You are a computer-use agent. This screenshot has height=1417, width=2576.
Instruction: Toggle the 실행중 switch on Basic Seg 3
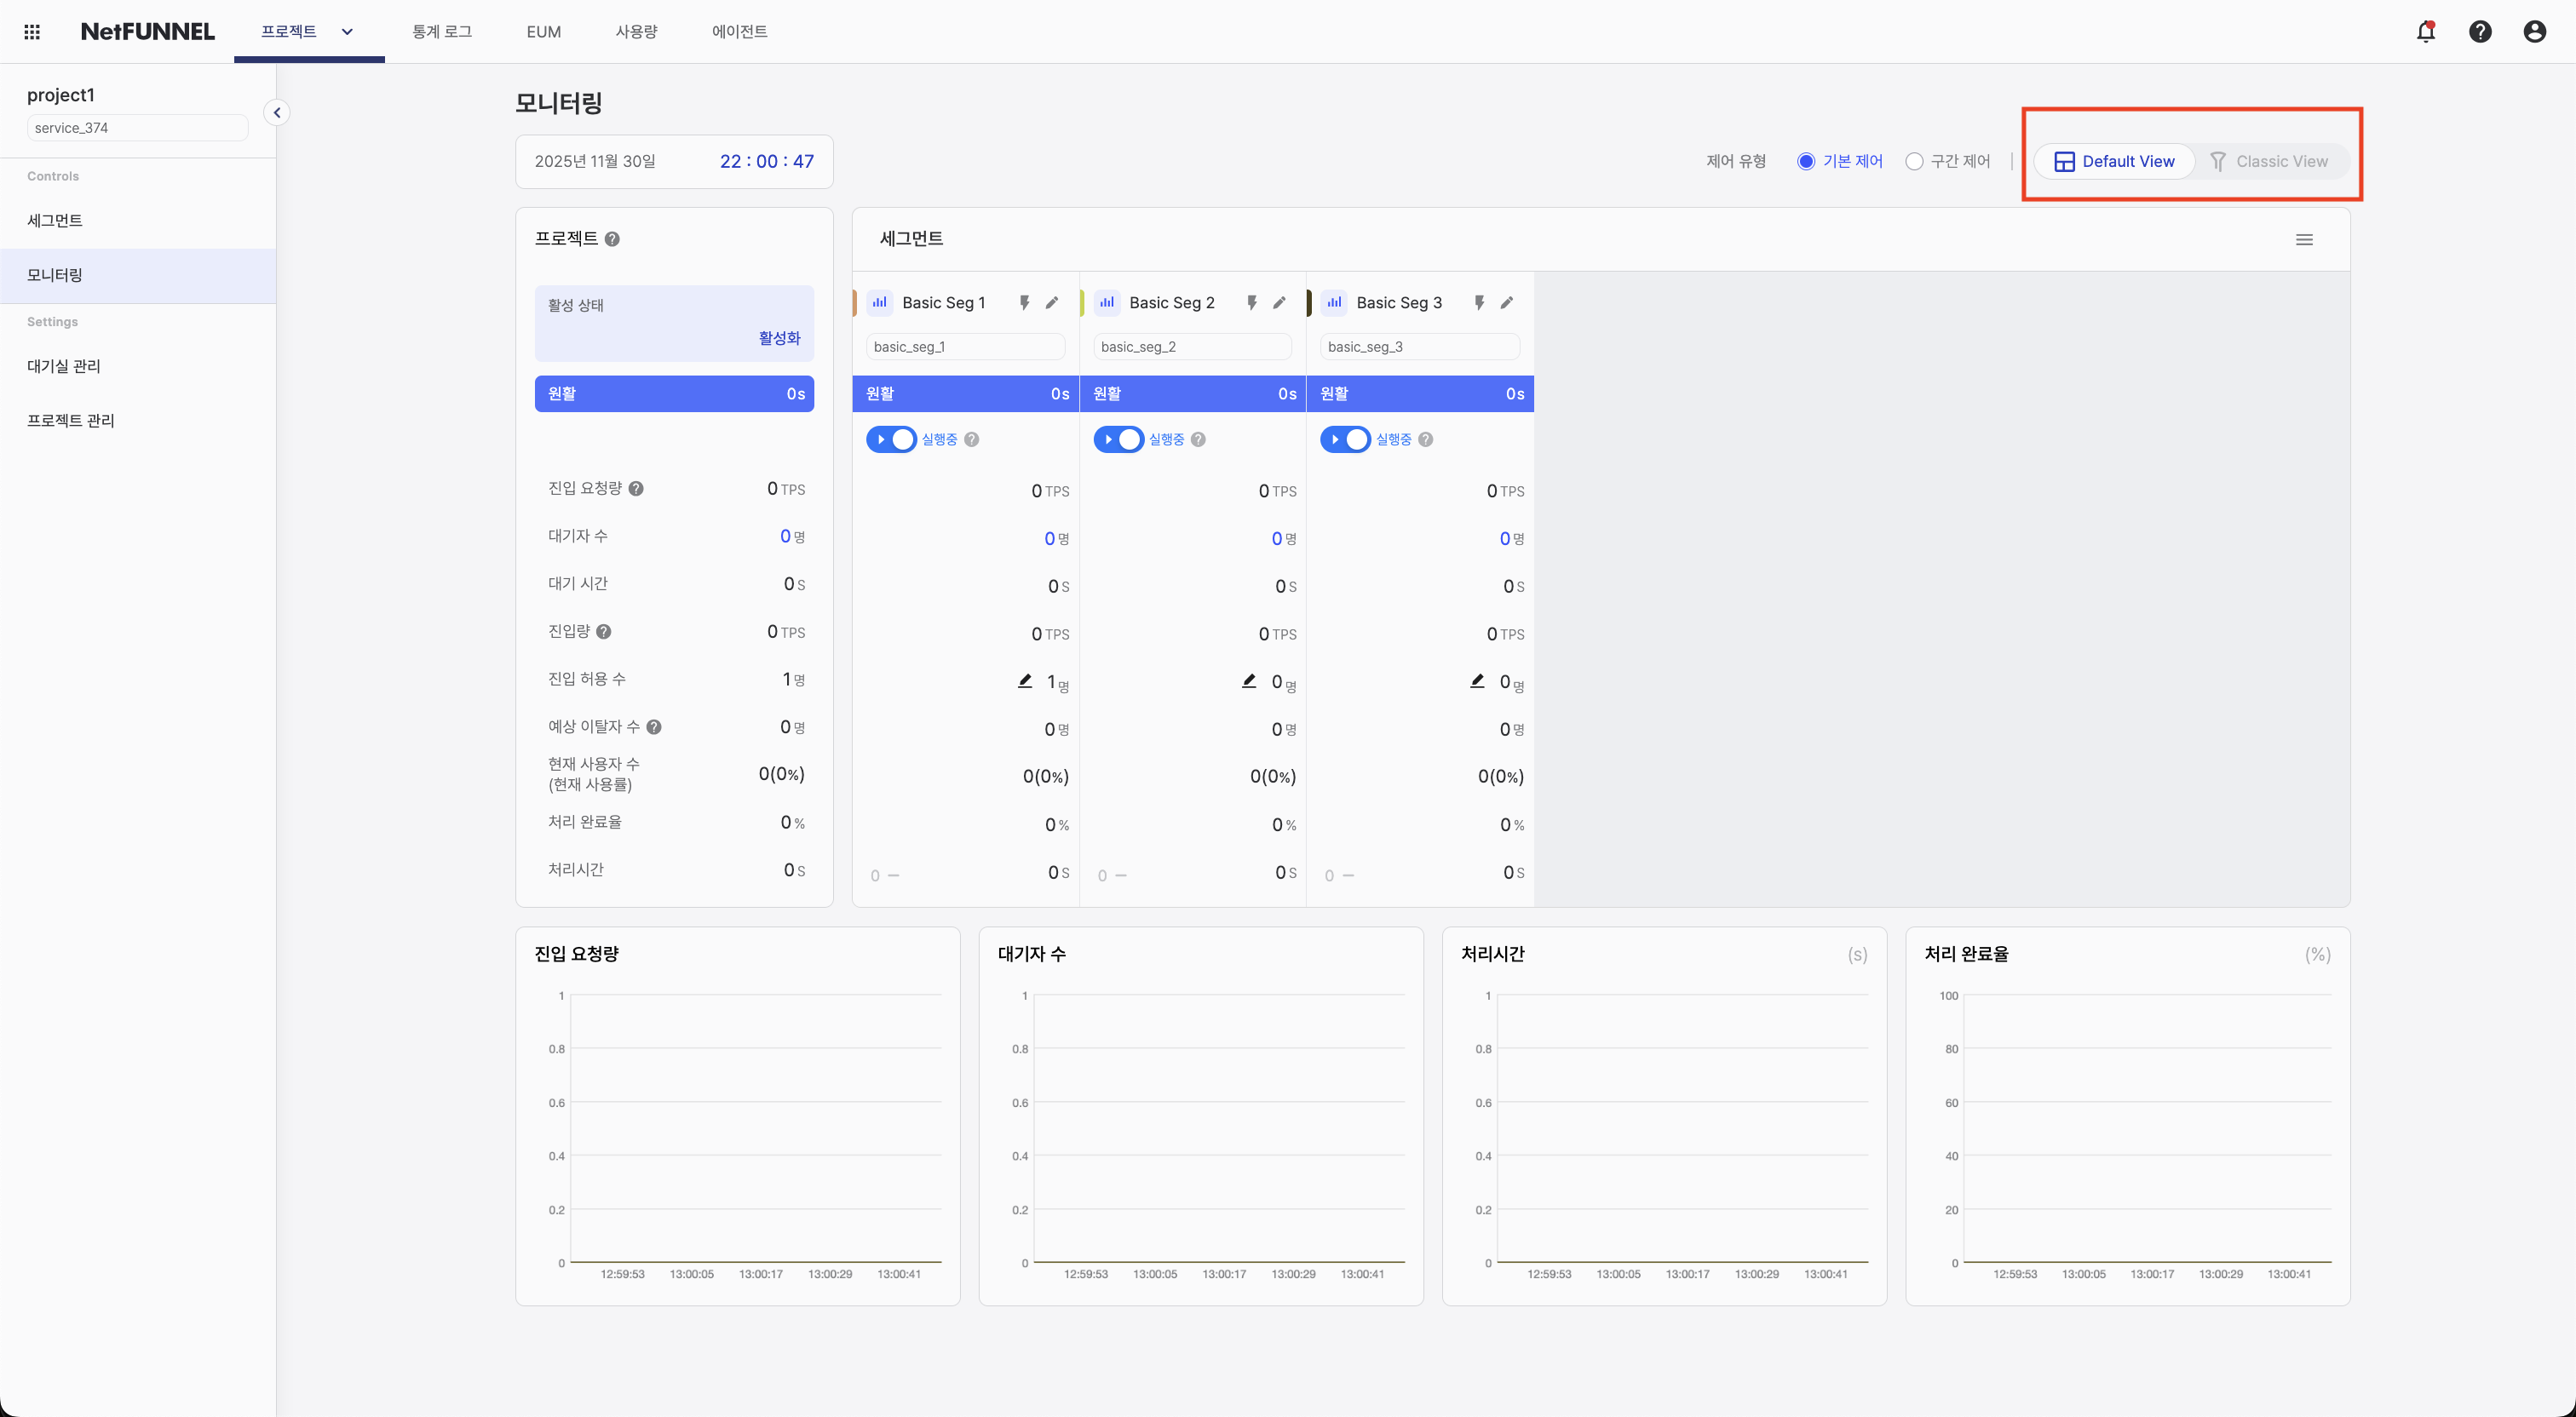point(1346,439)
